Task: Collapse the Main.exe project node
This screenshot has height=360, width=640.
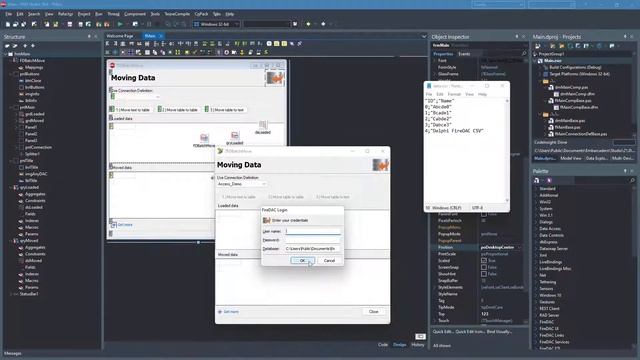Action: point(536,61)
